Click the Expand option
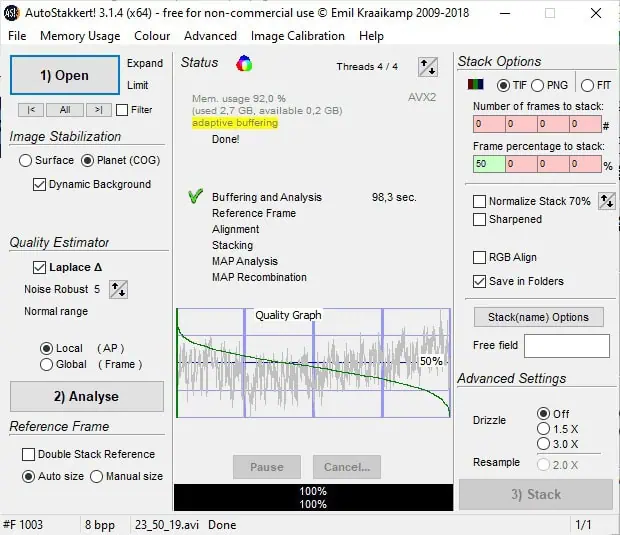The image size is (620, 535). point(145,63)
